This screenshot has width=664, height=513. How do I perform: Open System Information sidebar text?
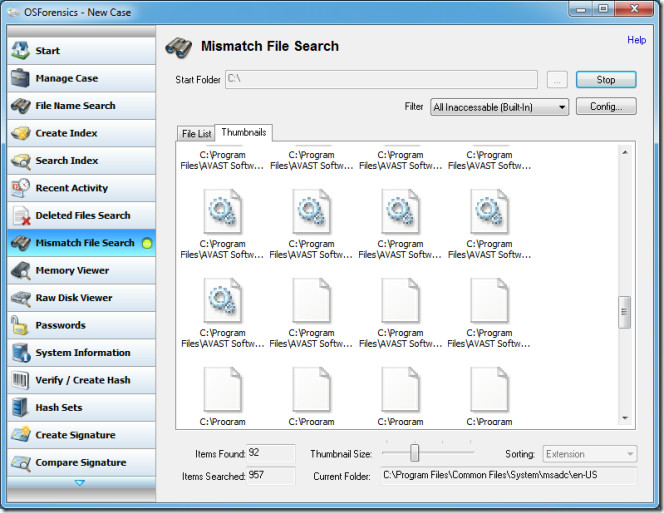tap(83, 352)
